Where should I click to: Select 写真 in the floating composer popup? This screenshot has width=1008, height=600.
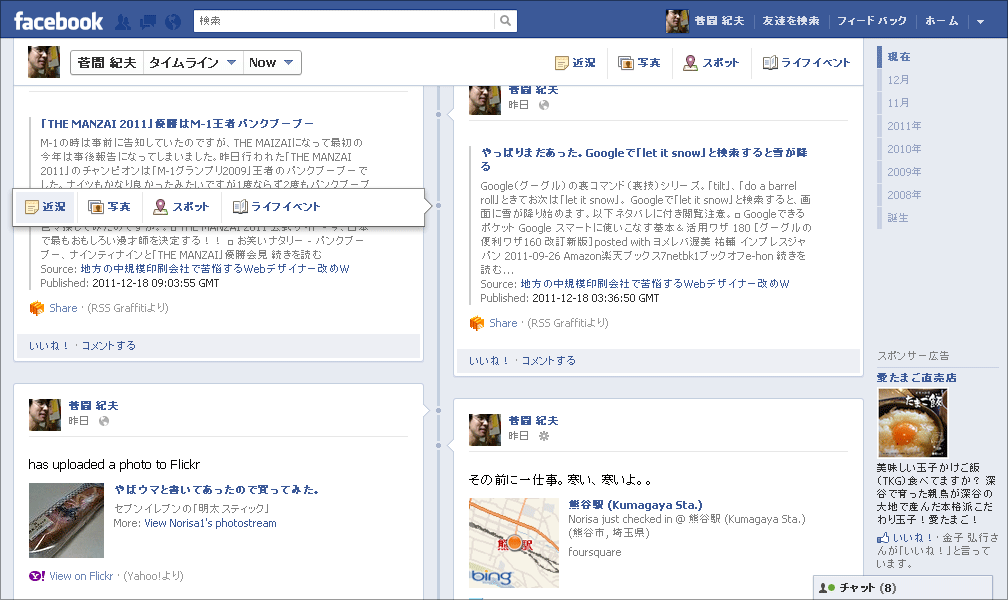click(x=109, y=206)
